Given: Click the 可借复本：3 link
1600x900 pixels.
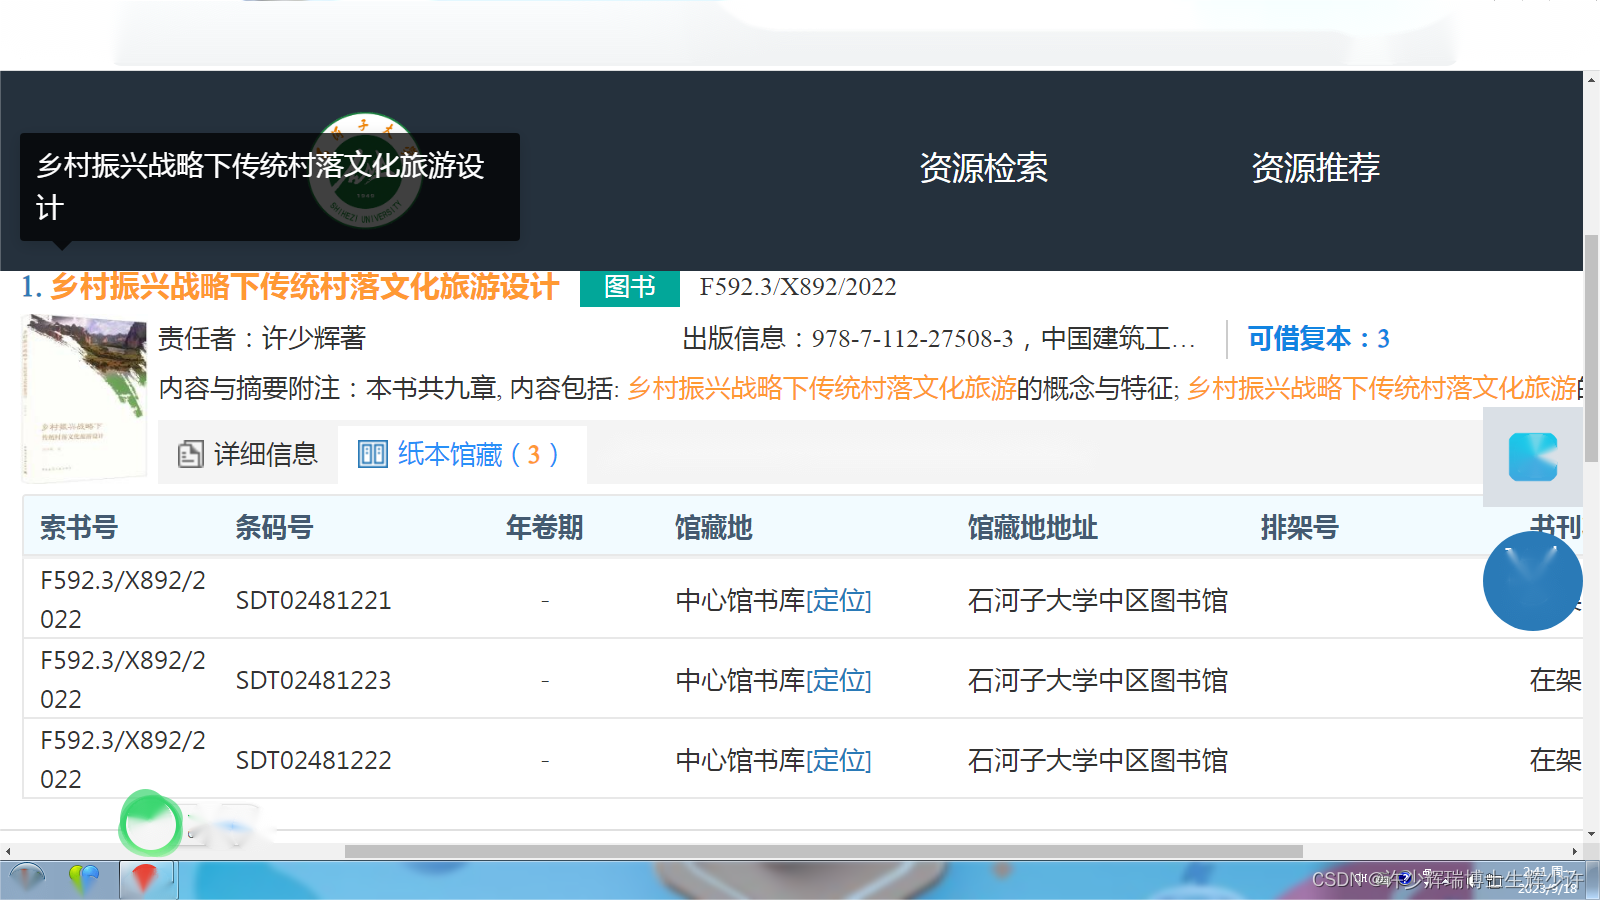Looking at the screenshot, I should pos(1318,339).
